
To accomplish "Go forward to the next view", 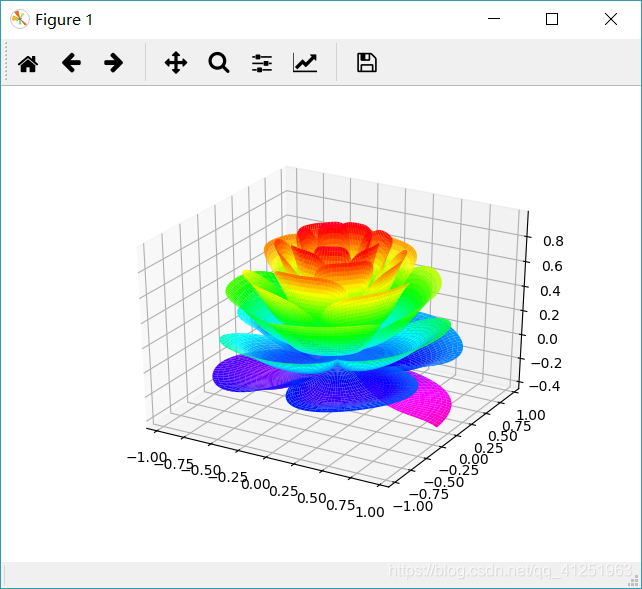I will 113,63.
